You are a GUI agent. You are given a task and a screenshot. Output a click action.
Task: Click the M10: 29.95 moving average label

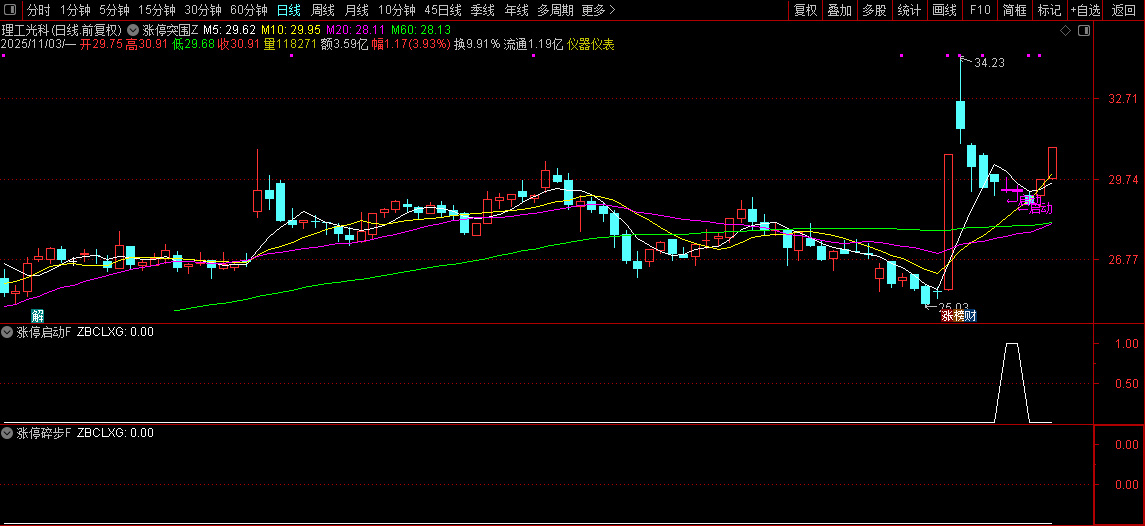[291, 30]
